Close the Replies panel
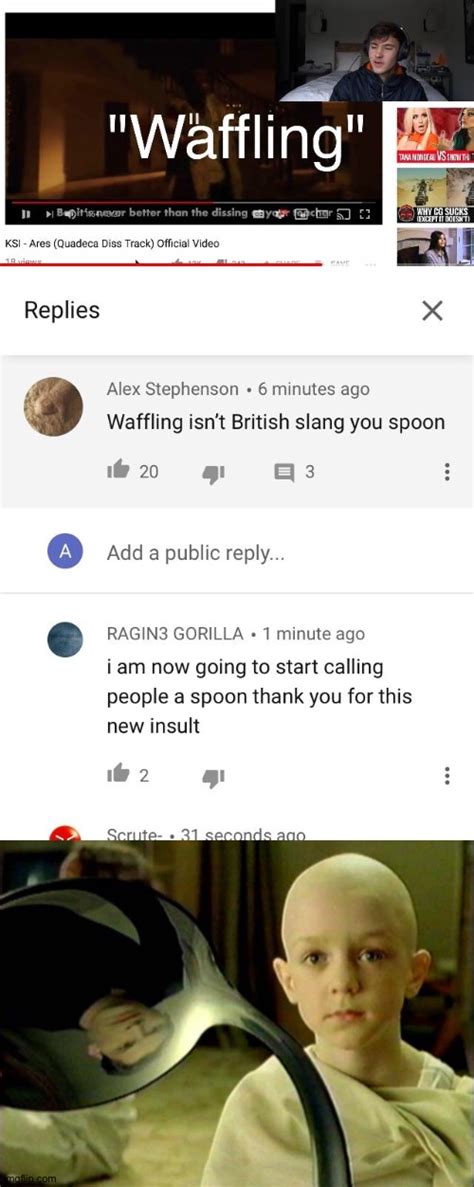 [x=432, y=310]
